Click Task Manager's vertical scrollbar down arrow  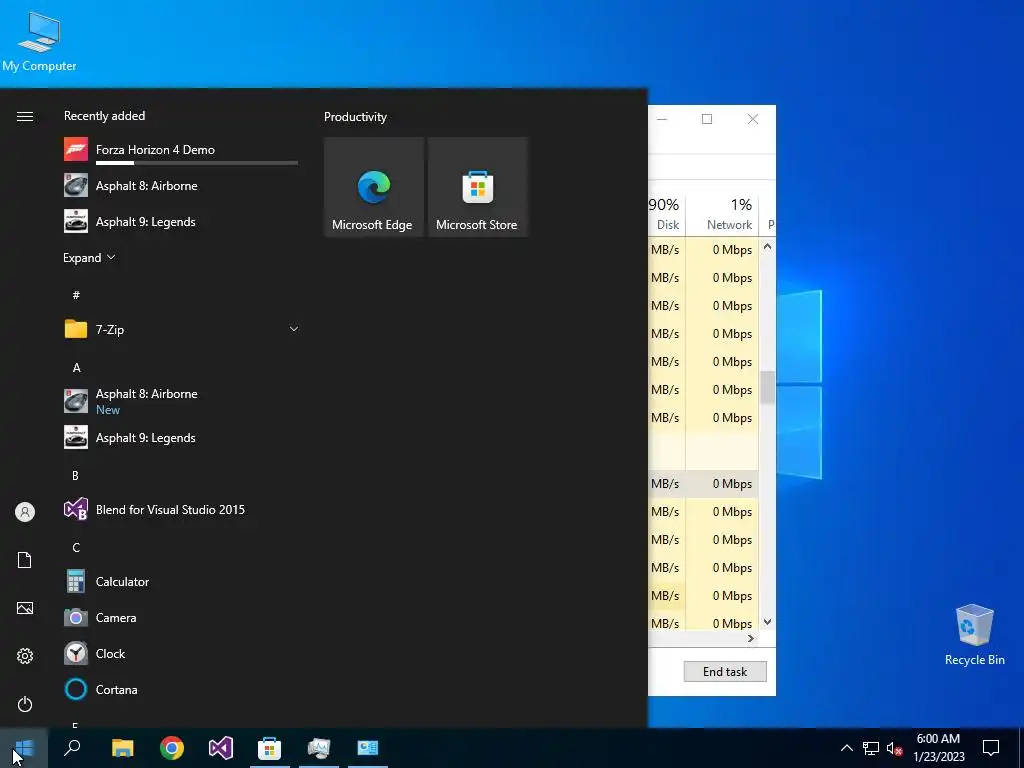click(767, 622)
